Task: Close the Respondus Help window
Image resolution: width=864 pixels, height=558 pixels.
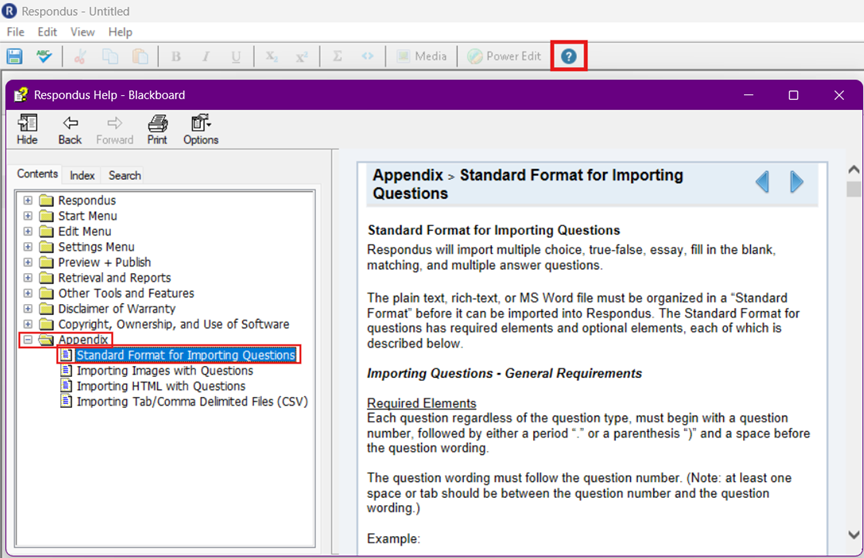Action: pos(839,95)
